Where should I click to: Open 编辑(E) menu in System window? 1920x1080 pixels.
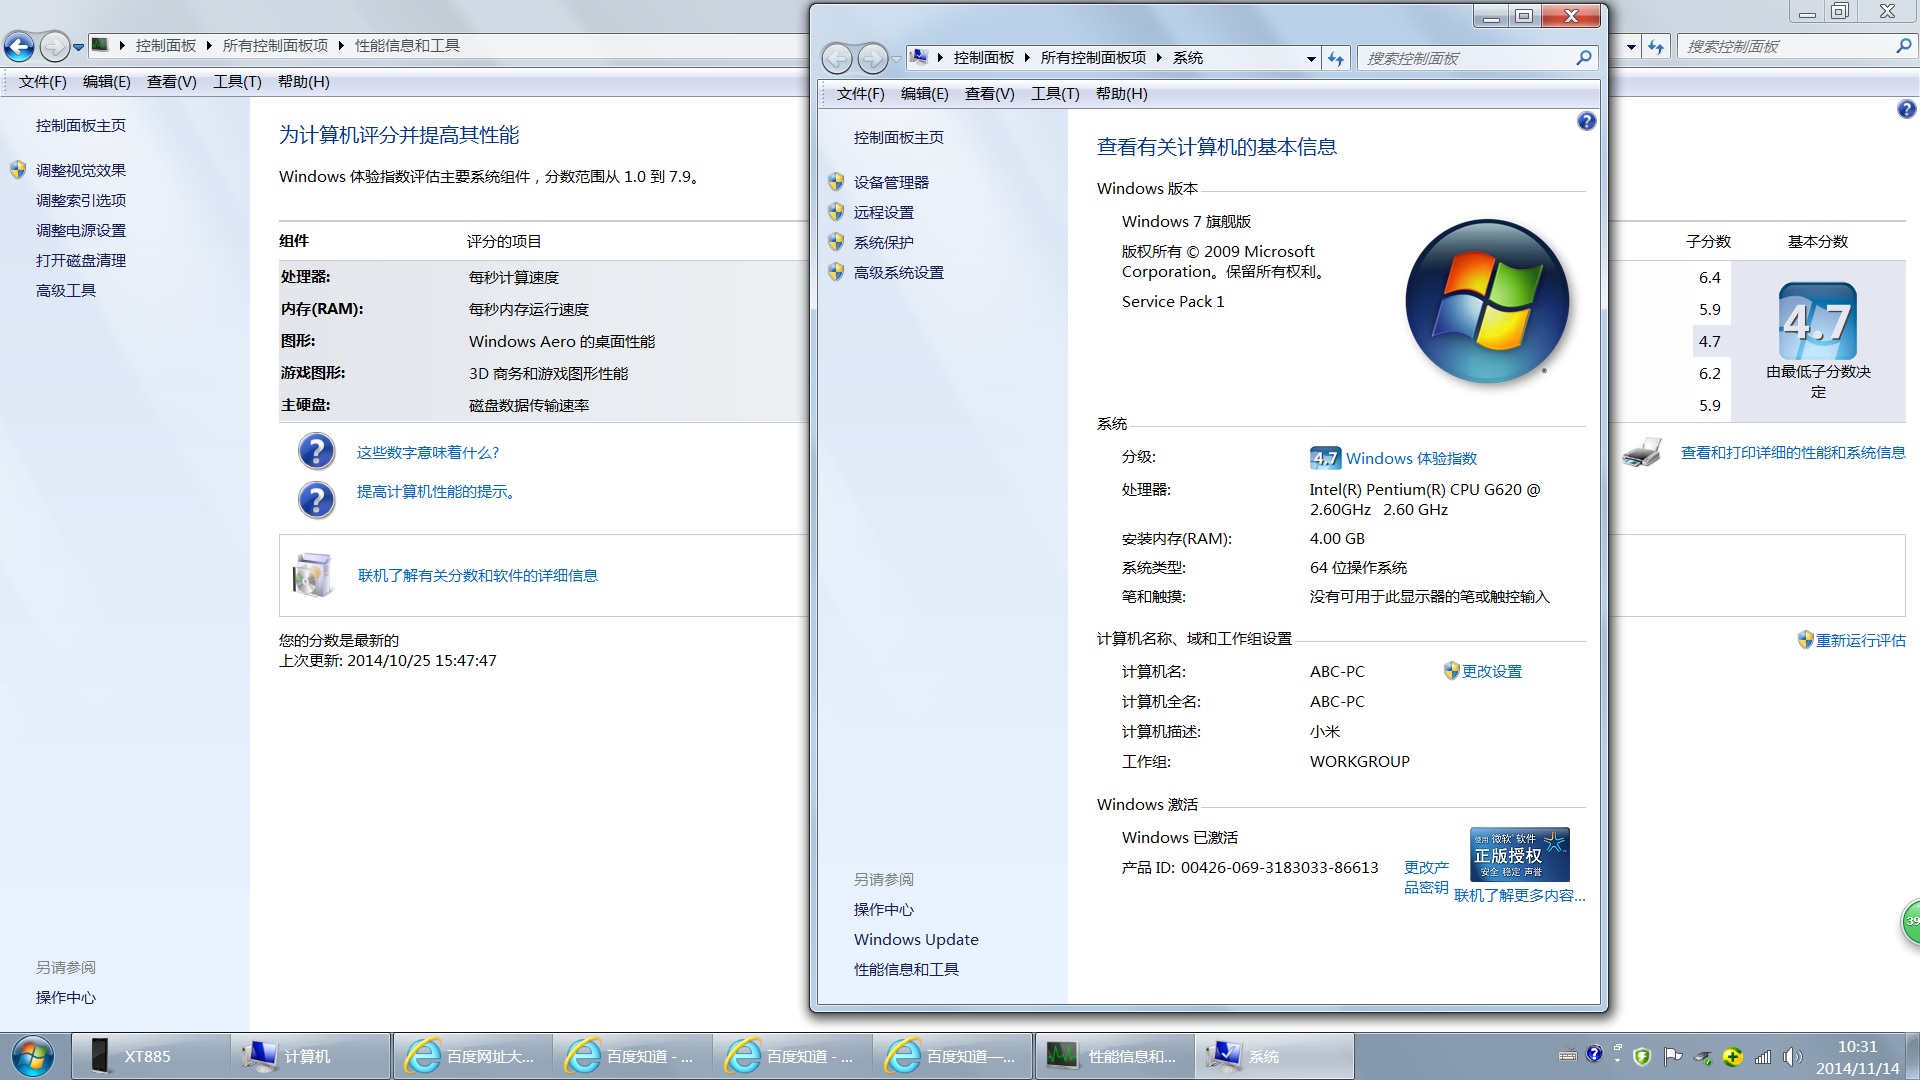(x=924, y=94)
